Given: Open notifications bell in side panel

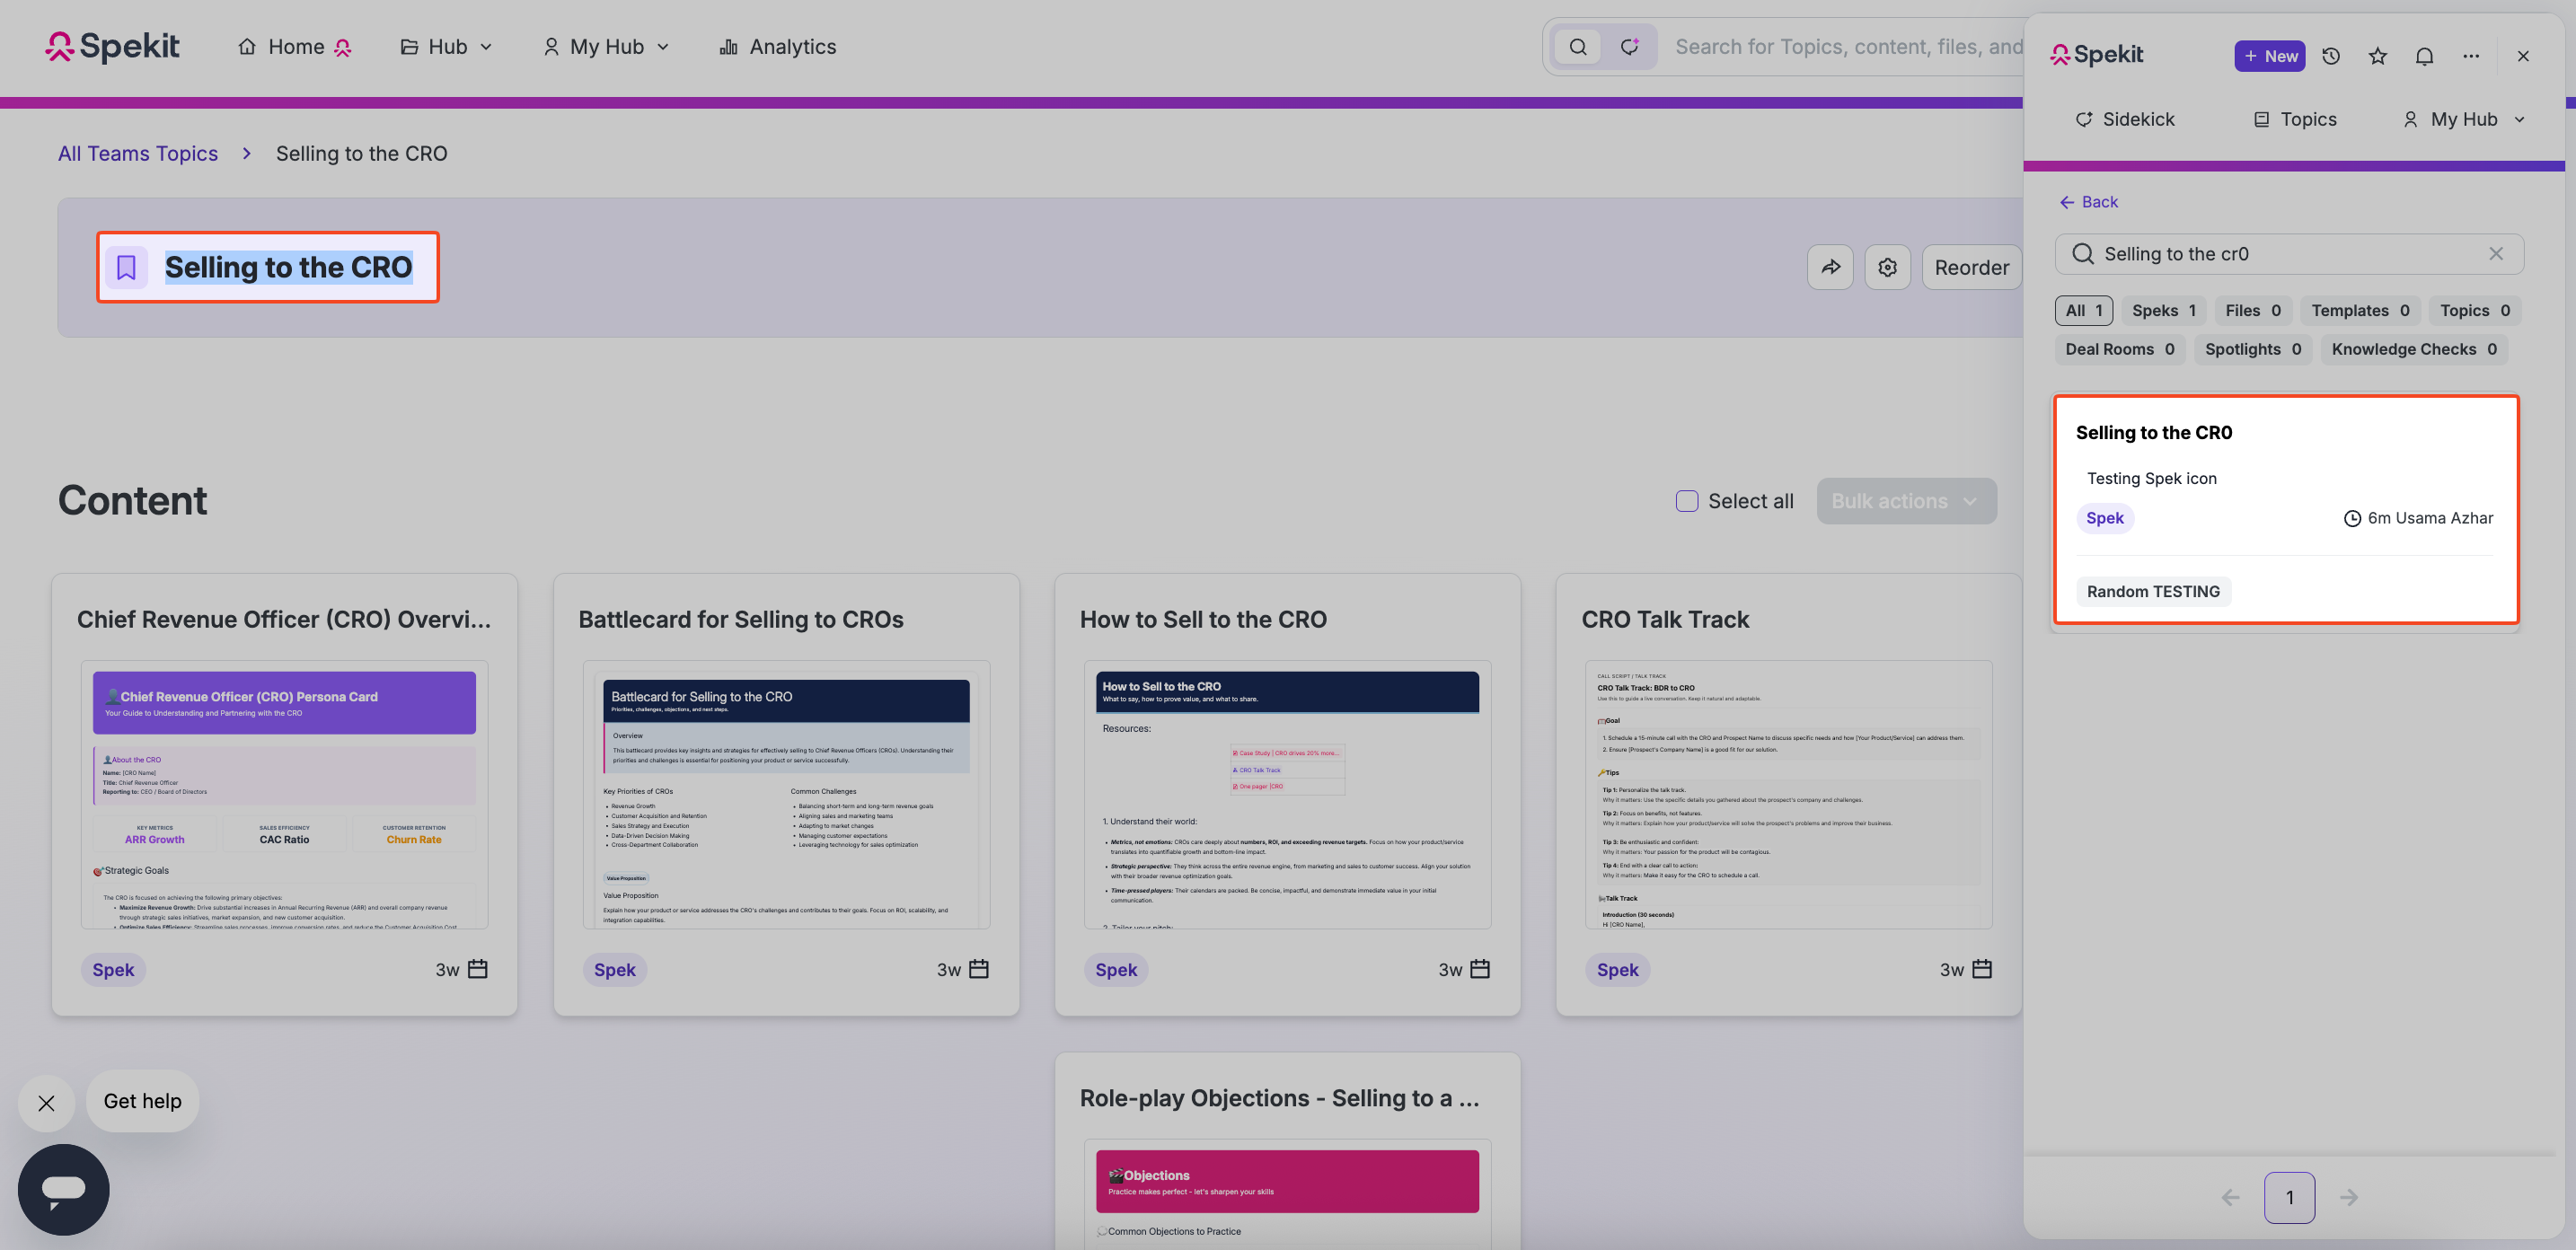Looking at the screenshot, I should (2425, 56).
